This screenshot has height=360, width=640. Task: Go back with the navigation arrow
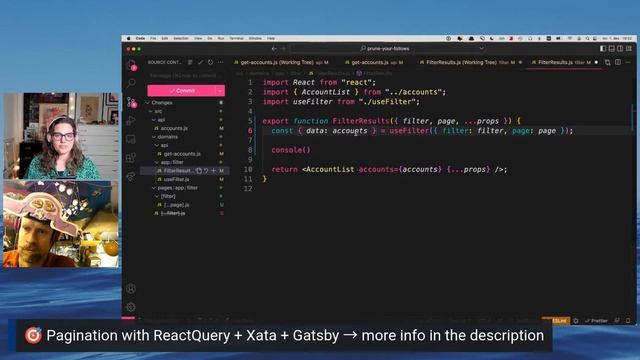pos(274,49)
